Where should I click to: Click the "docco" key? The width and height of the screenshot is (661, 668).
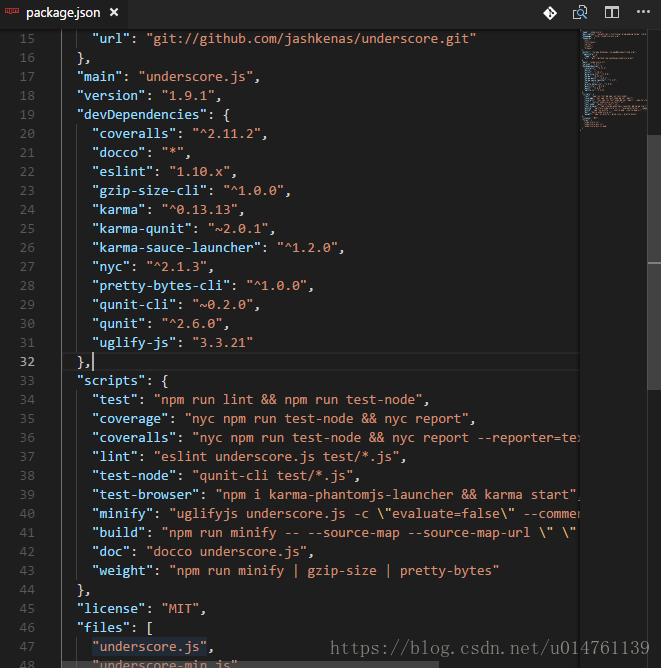pyautogui.click(x=119, y=153)
